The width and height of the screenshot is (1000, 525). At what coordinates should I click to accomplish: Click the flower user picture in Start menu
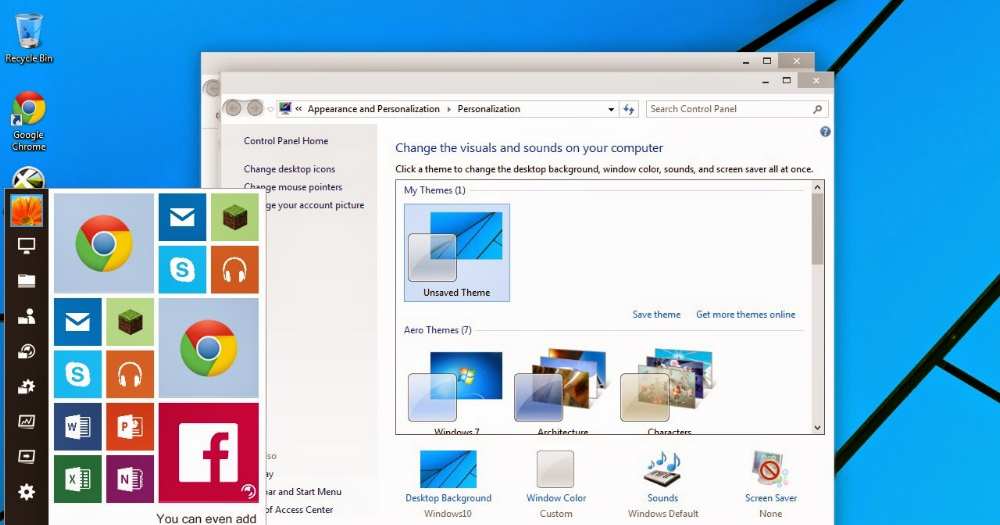(x=26, y=211)
